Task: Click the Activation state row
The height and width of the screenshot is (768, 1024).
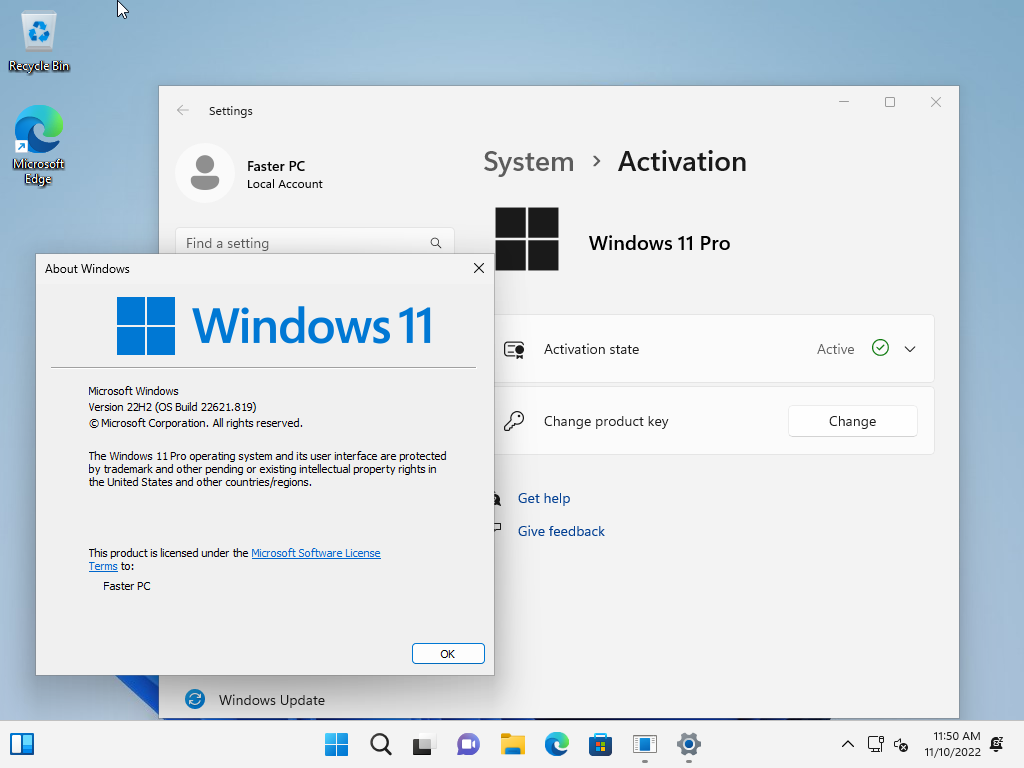Action: 714,349
